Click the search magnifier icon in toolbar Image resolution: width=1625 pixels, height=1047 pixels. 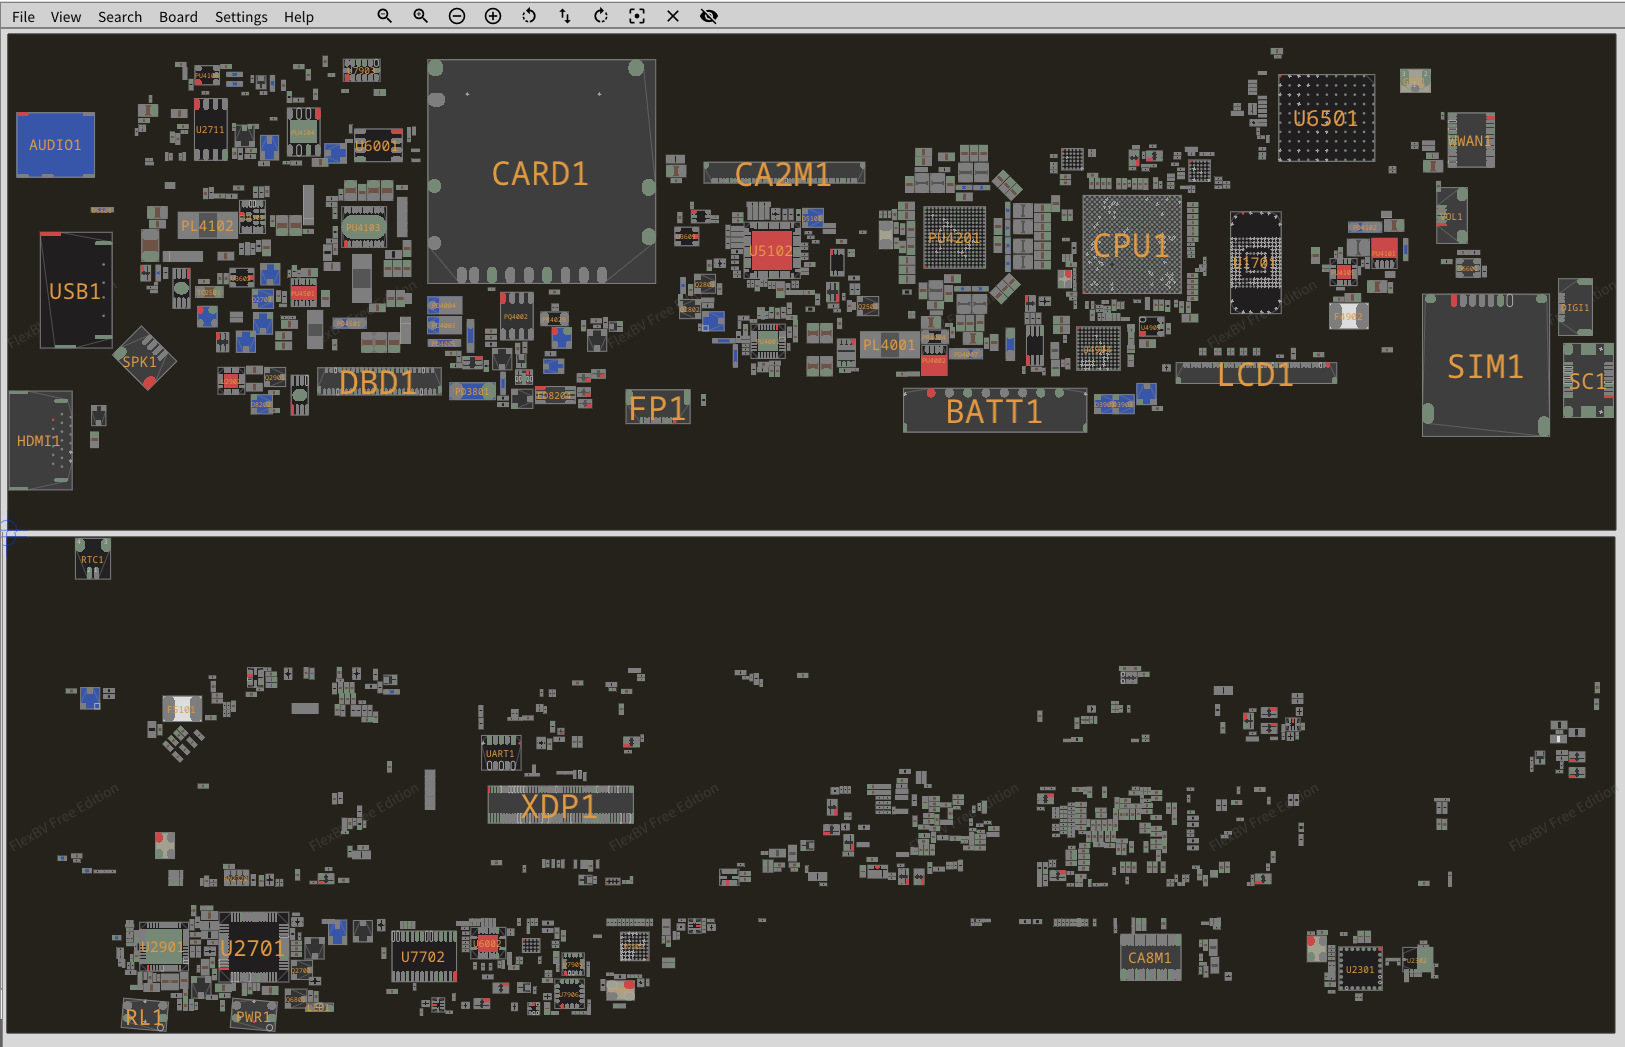click(384, 16)
